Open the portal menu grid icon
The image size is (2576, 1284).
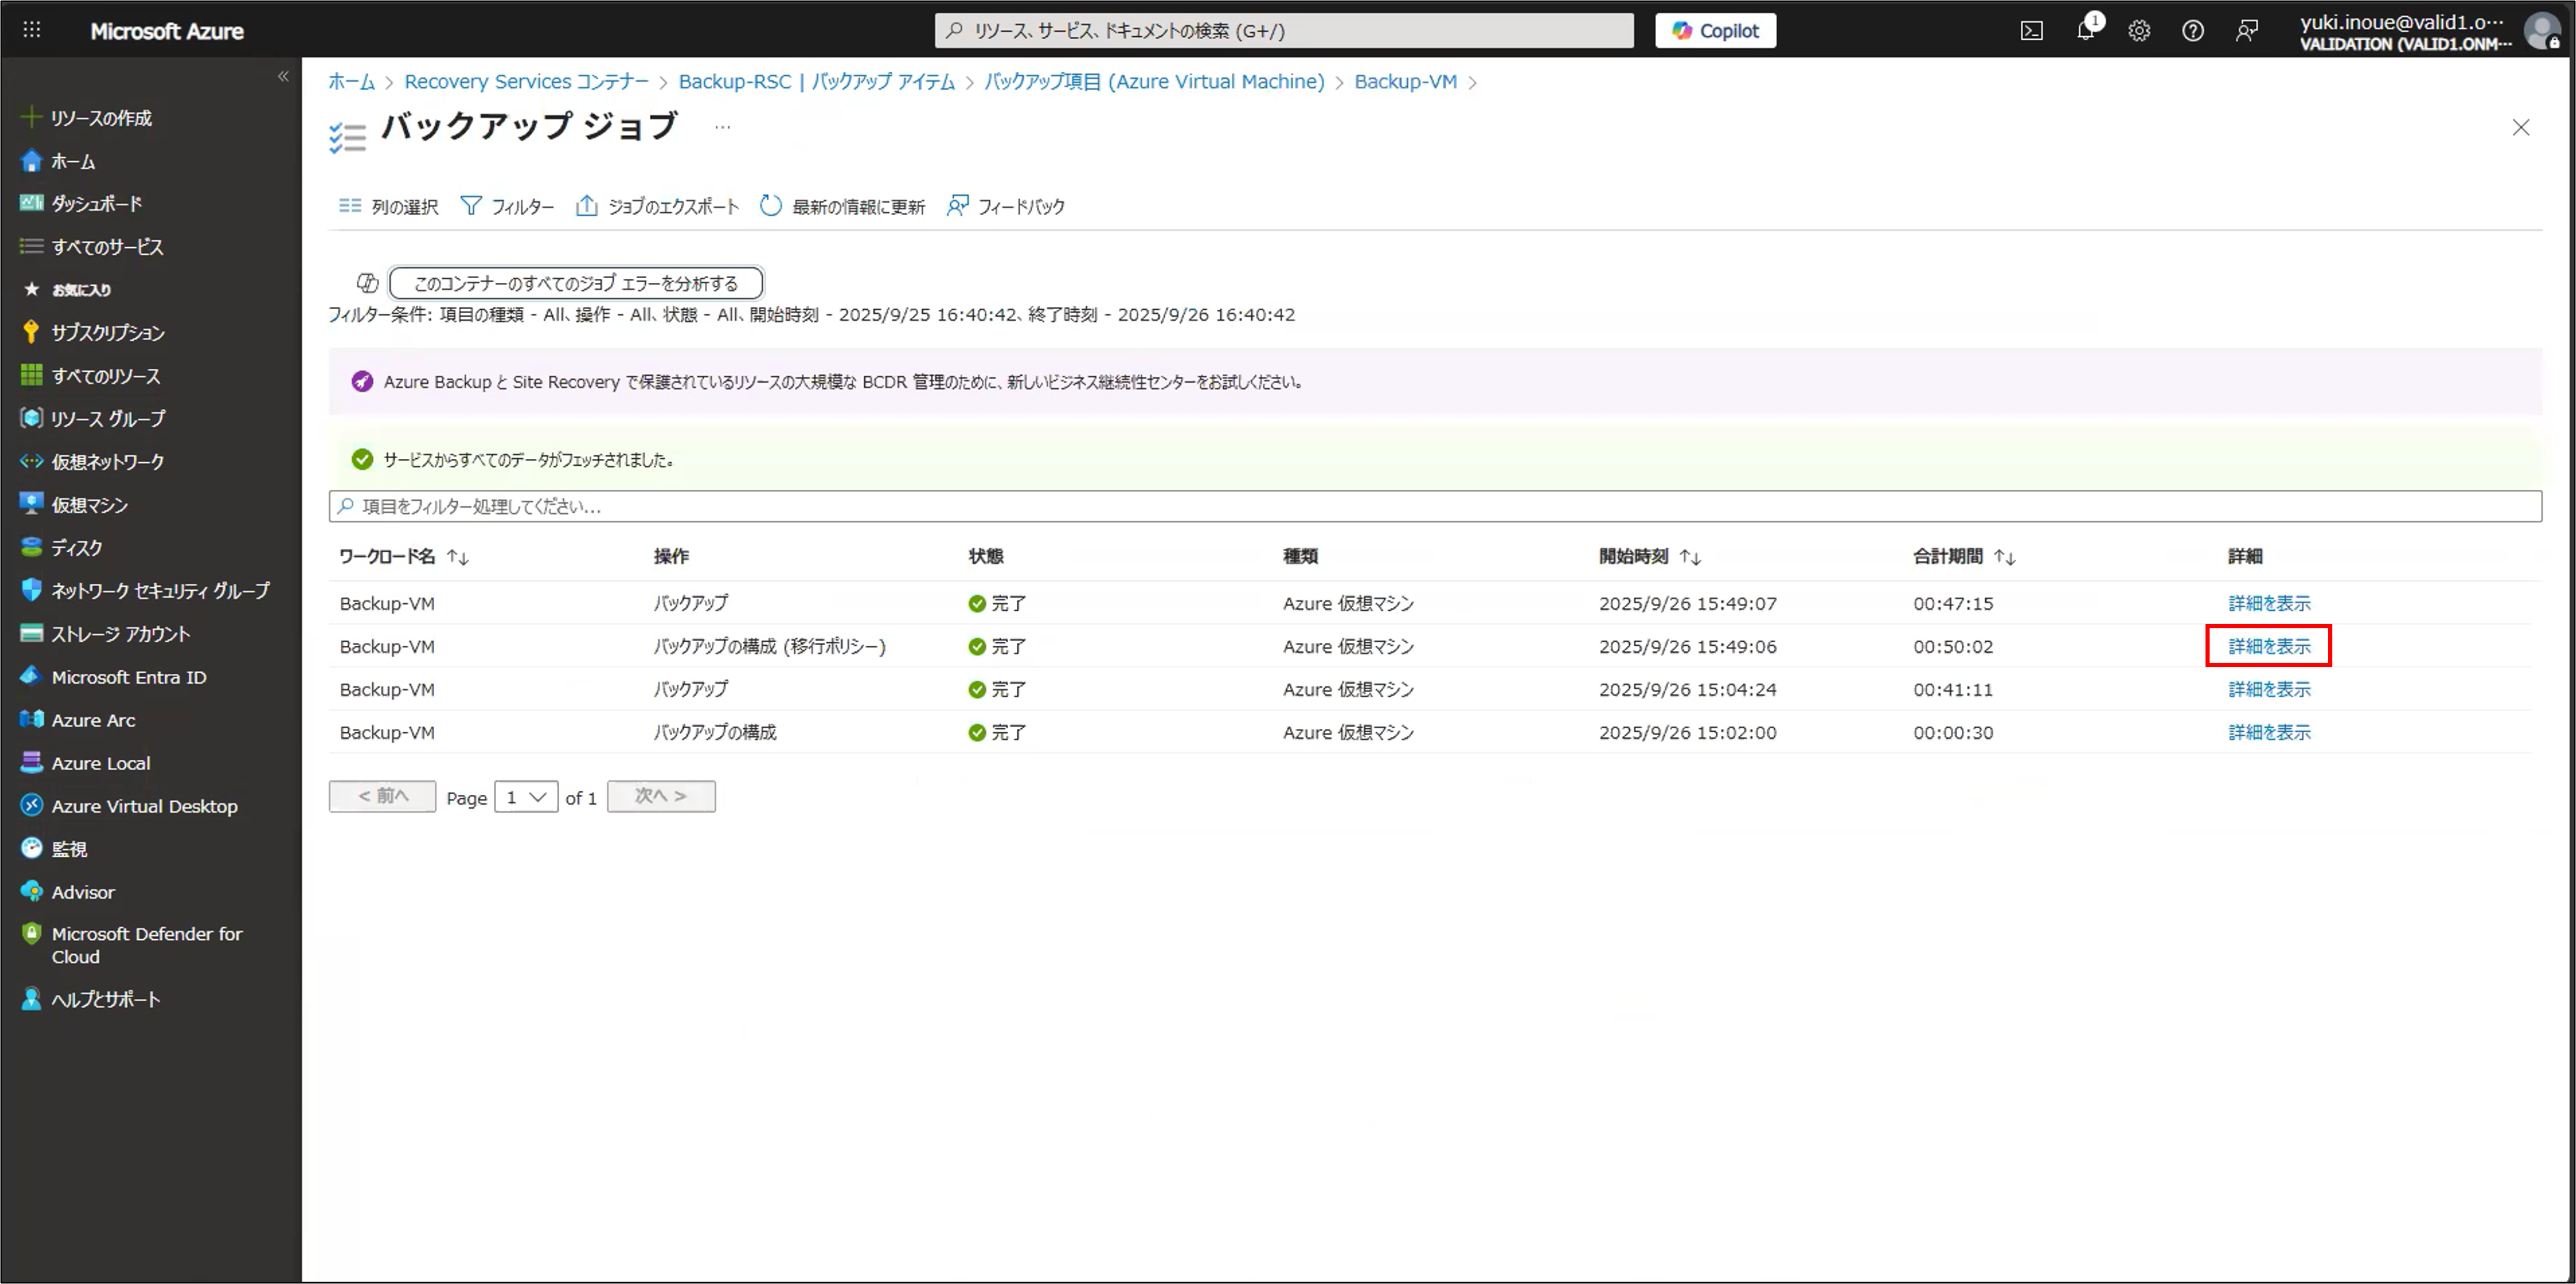pyautogui.click(x=32, y=30)
